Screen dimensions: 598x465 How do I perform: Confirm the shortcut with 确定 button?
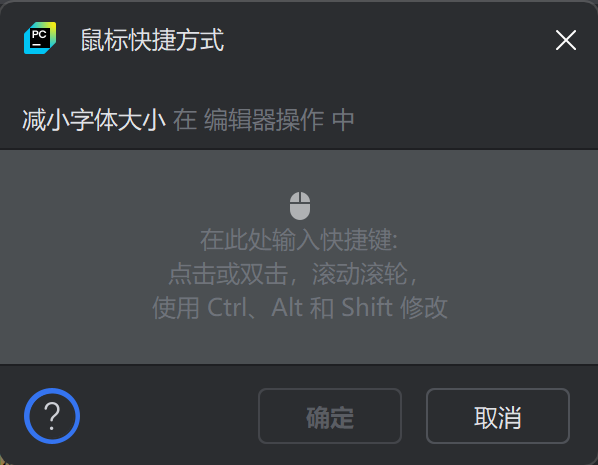click(x=330, y=416)
